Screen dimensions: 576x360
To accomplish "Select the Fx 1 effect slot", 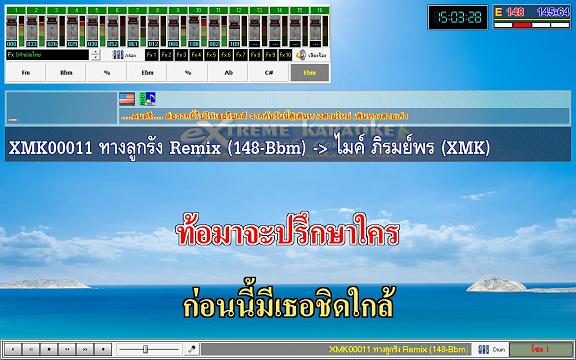I will click(152, 55).
